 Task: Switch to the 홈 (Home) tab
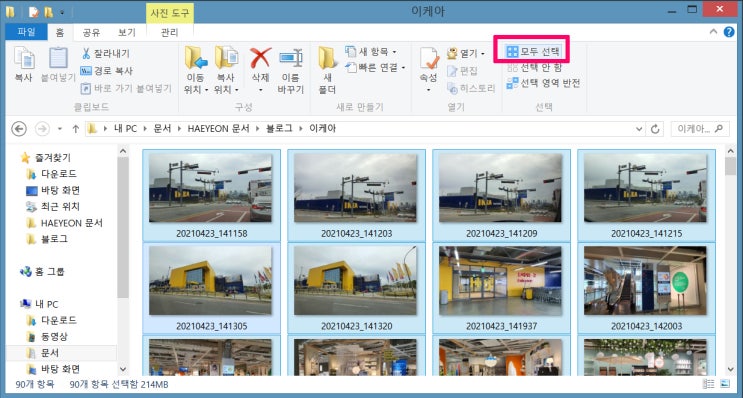[x=60, y=32]
